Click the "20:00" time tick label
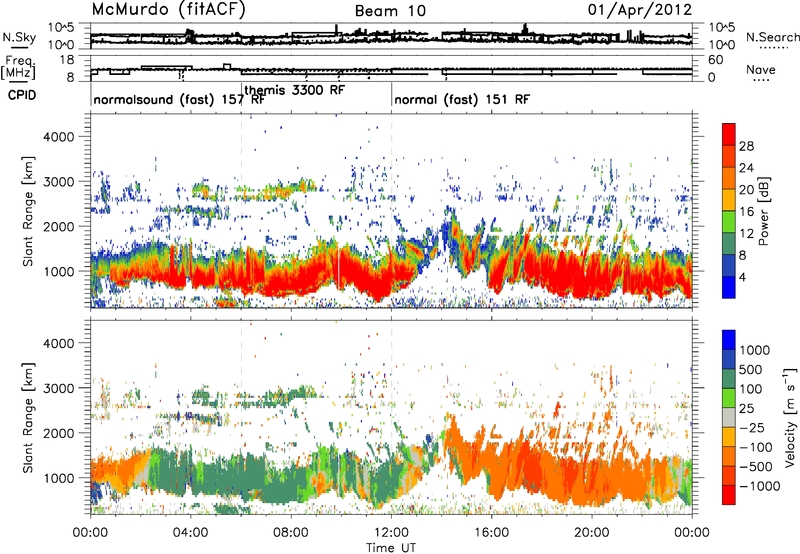 (592, 533)
